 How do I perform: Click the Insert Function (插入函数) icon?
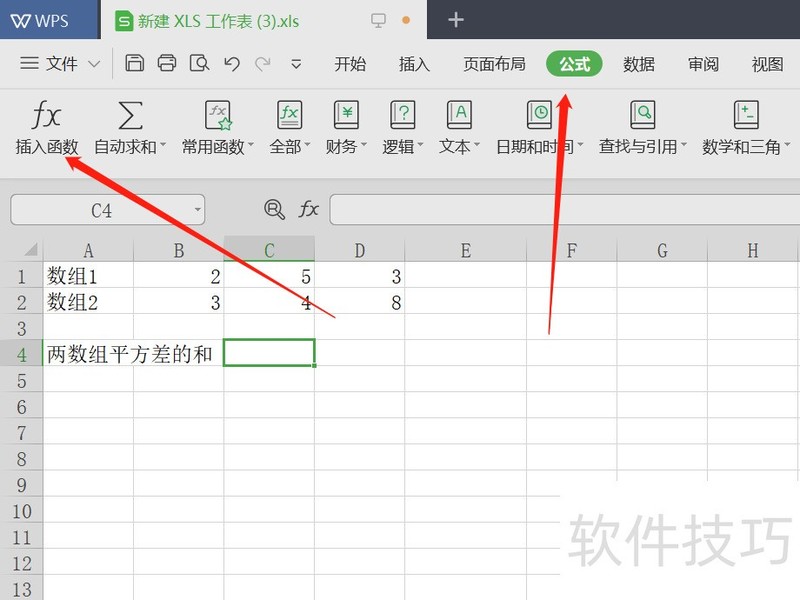point(46,116)
